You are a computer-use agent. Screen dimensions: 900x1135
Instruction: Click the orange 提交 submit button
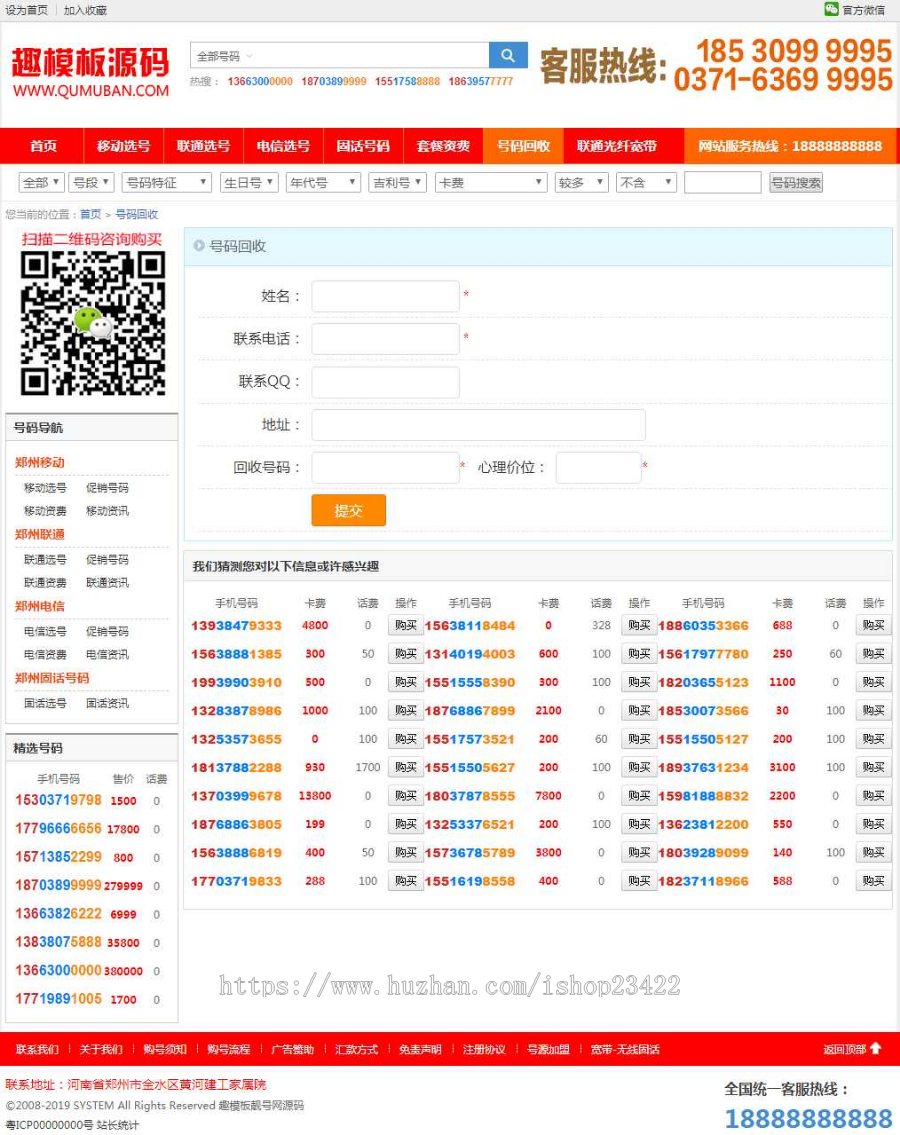tap(348, 509)
